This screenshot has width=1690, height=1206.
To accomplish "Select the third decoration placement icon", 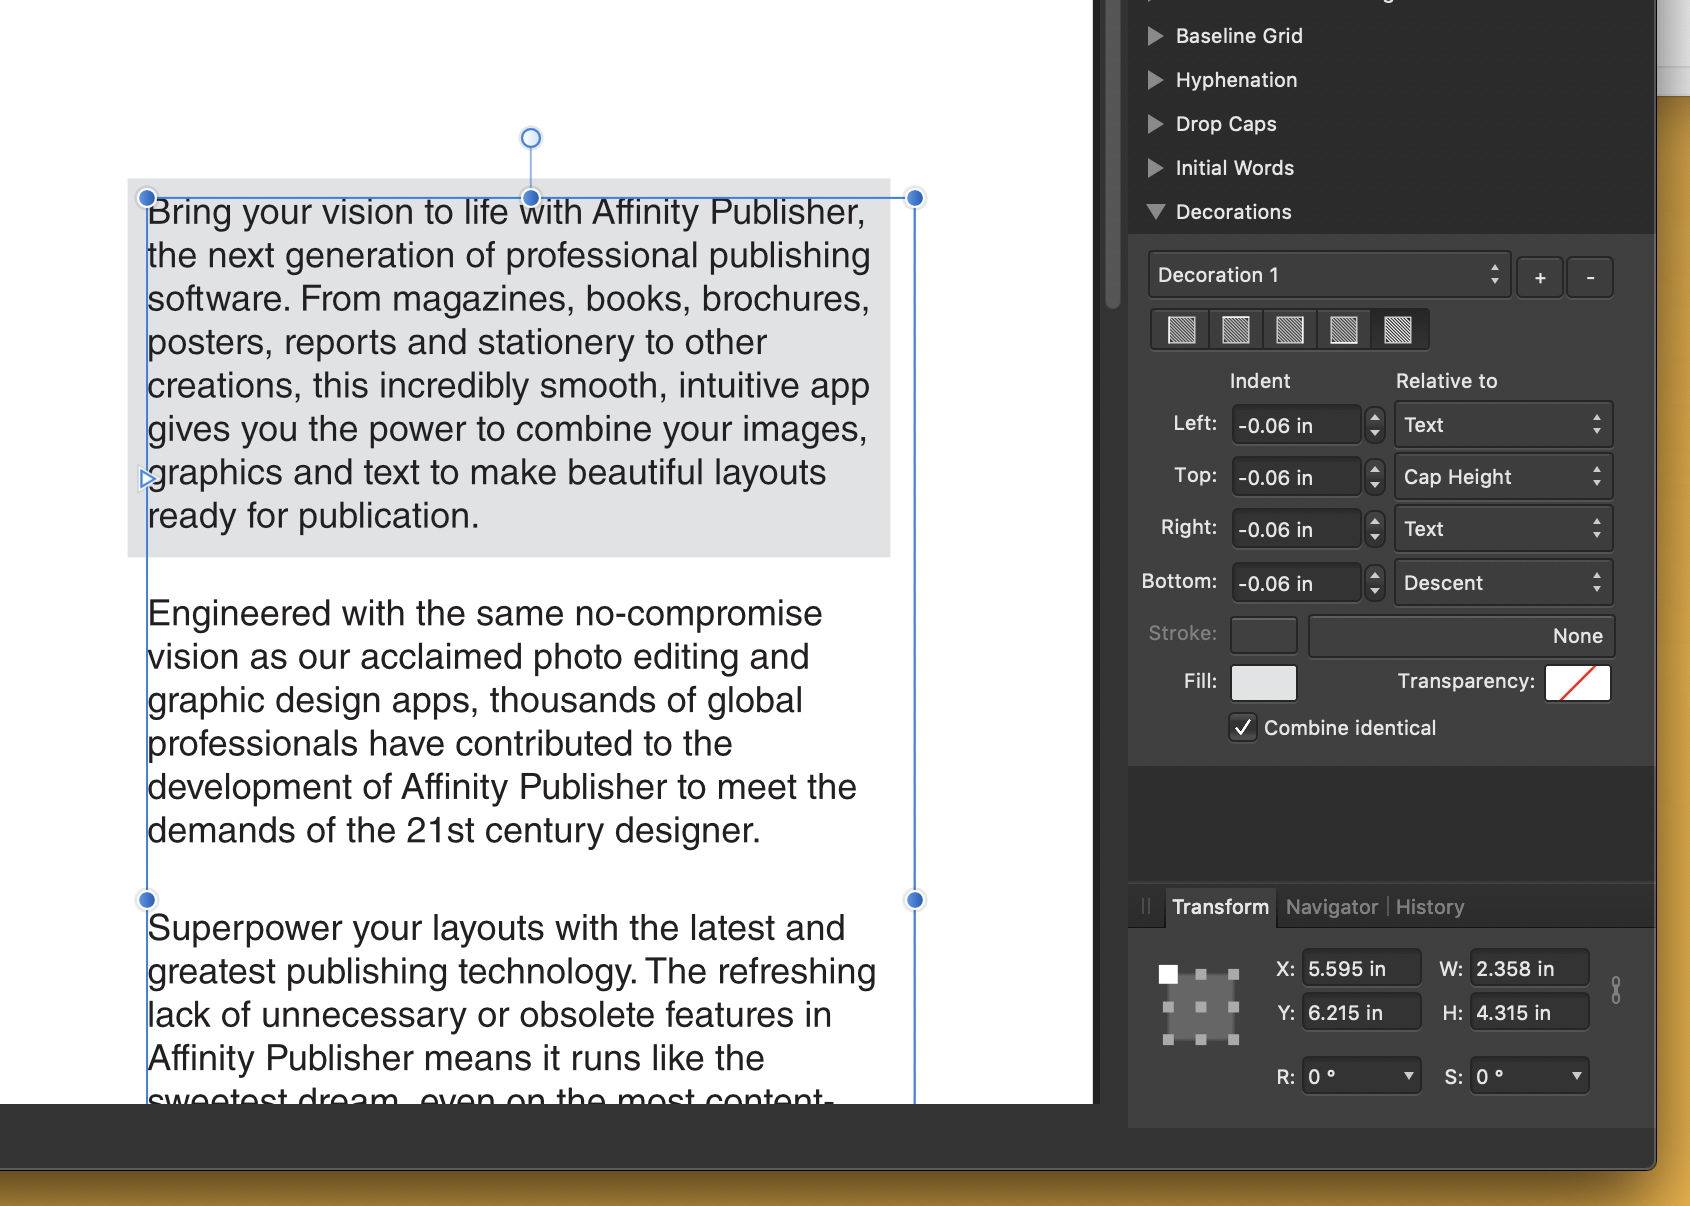I will coord(1290,329).
